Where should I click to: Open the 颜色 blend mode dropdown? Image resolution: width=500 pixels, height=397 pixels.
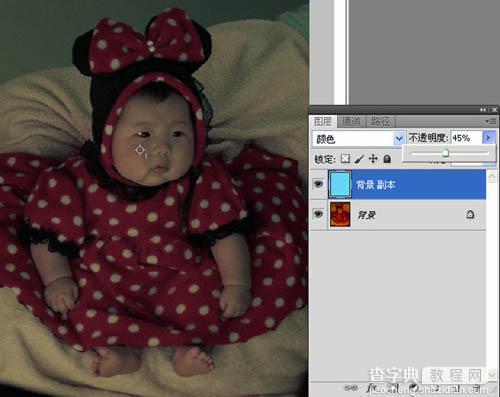coord(359,139)
